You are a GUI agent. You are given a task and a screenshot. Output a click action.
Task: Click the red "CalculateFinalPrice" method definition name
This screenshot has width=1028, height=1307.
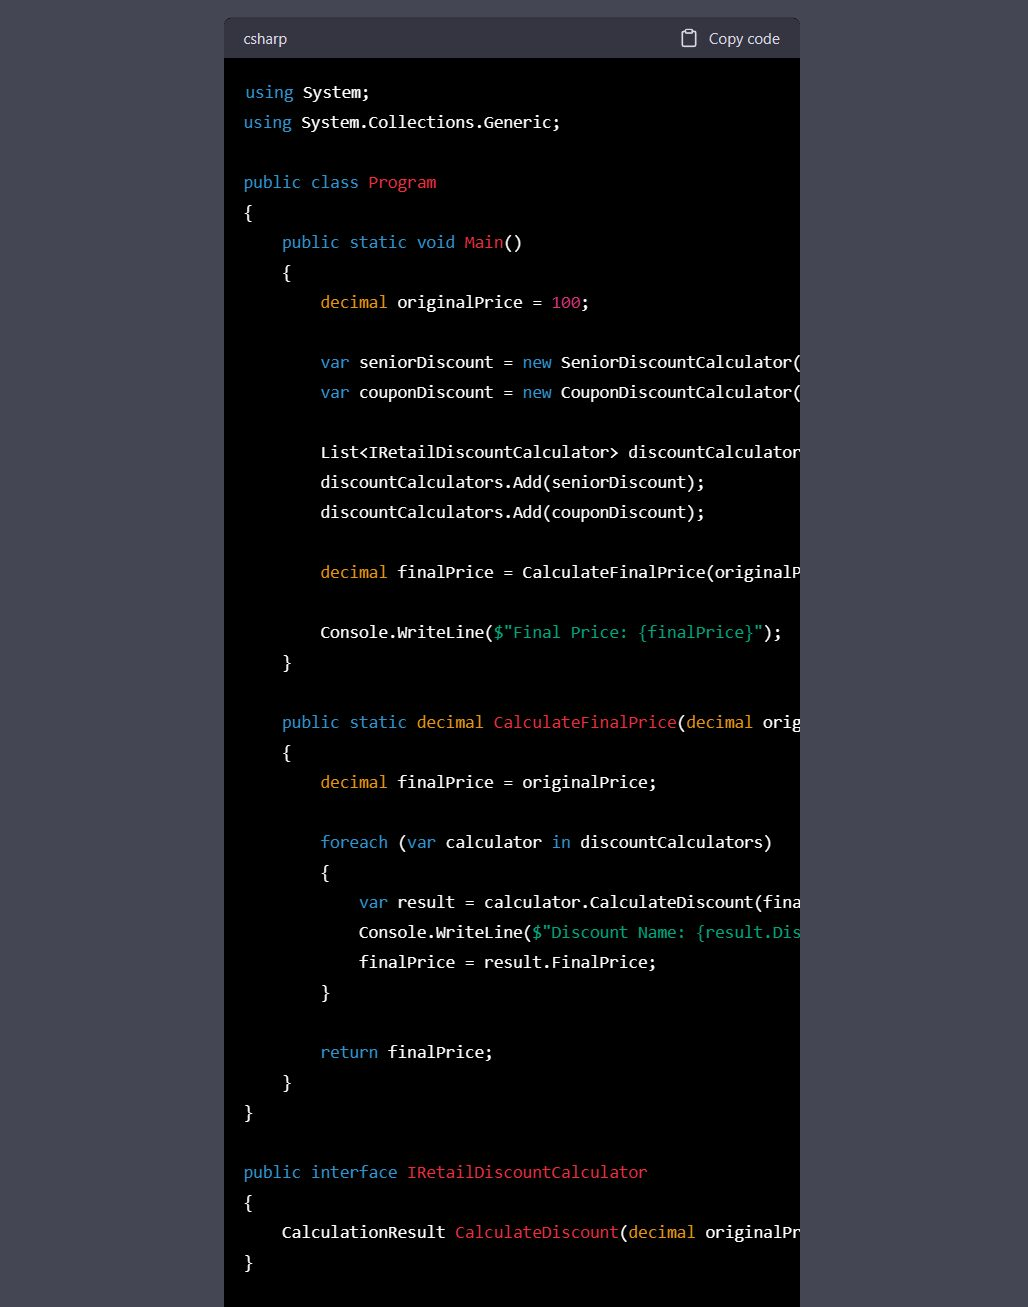coord(584,722)
